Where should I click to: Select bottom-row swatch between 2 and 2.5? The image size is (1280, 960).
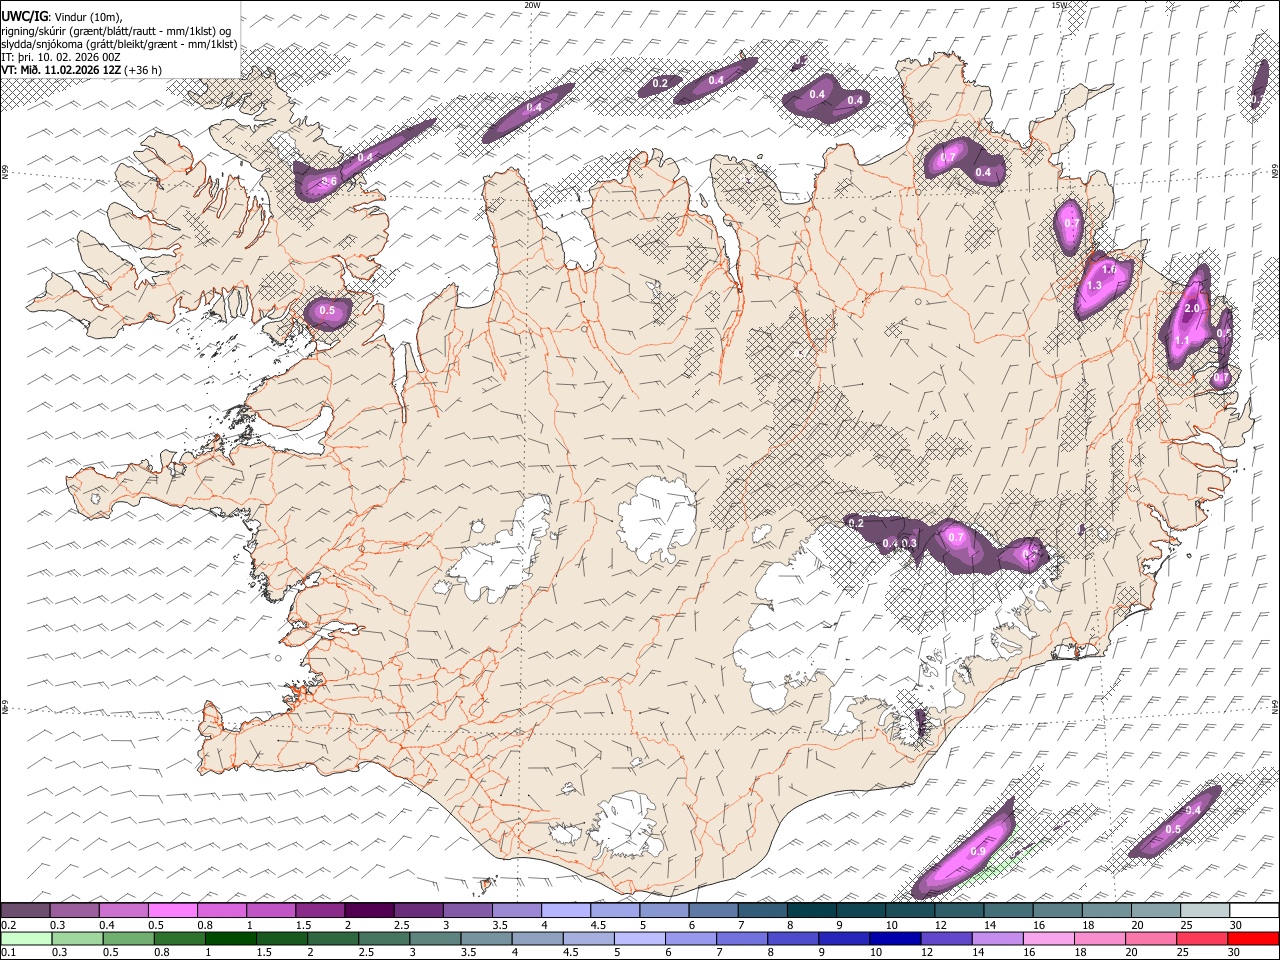(335, 938)
